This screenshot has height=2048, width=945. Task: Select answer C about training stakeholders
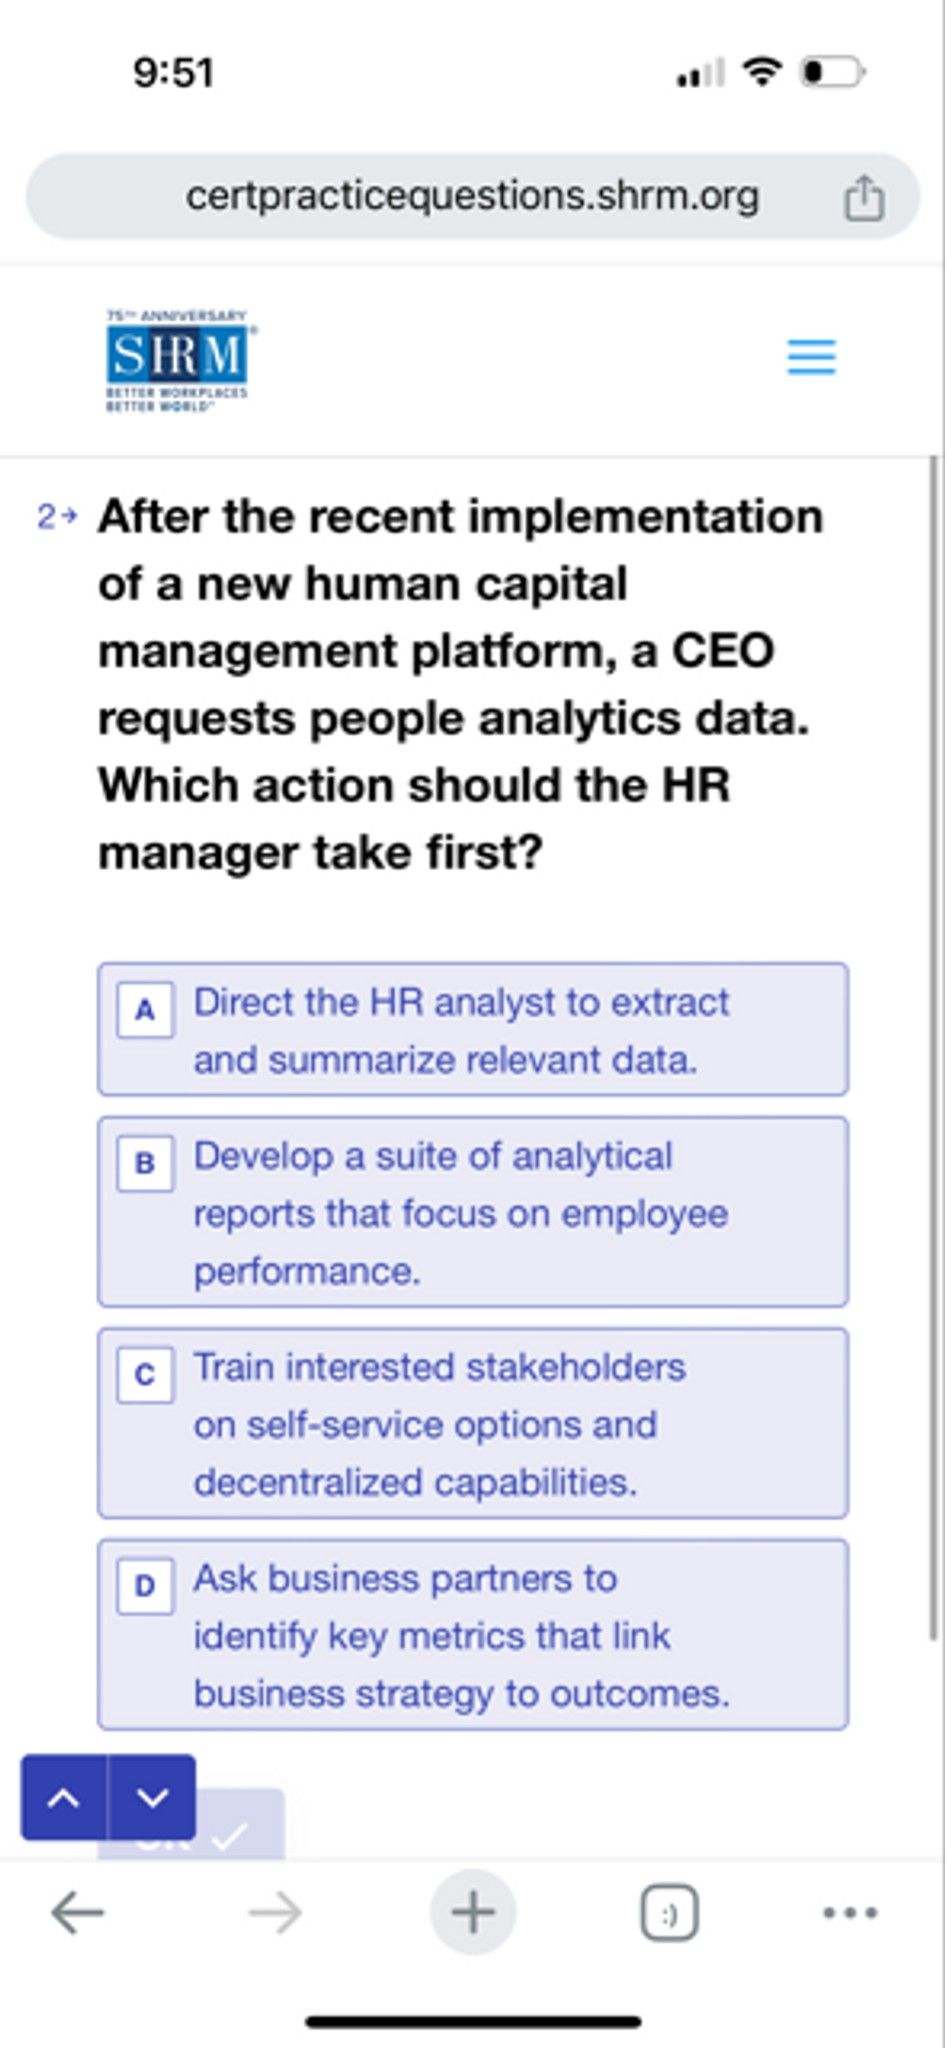pyautogui.click(x=472, y=1424)
